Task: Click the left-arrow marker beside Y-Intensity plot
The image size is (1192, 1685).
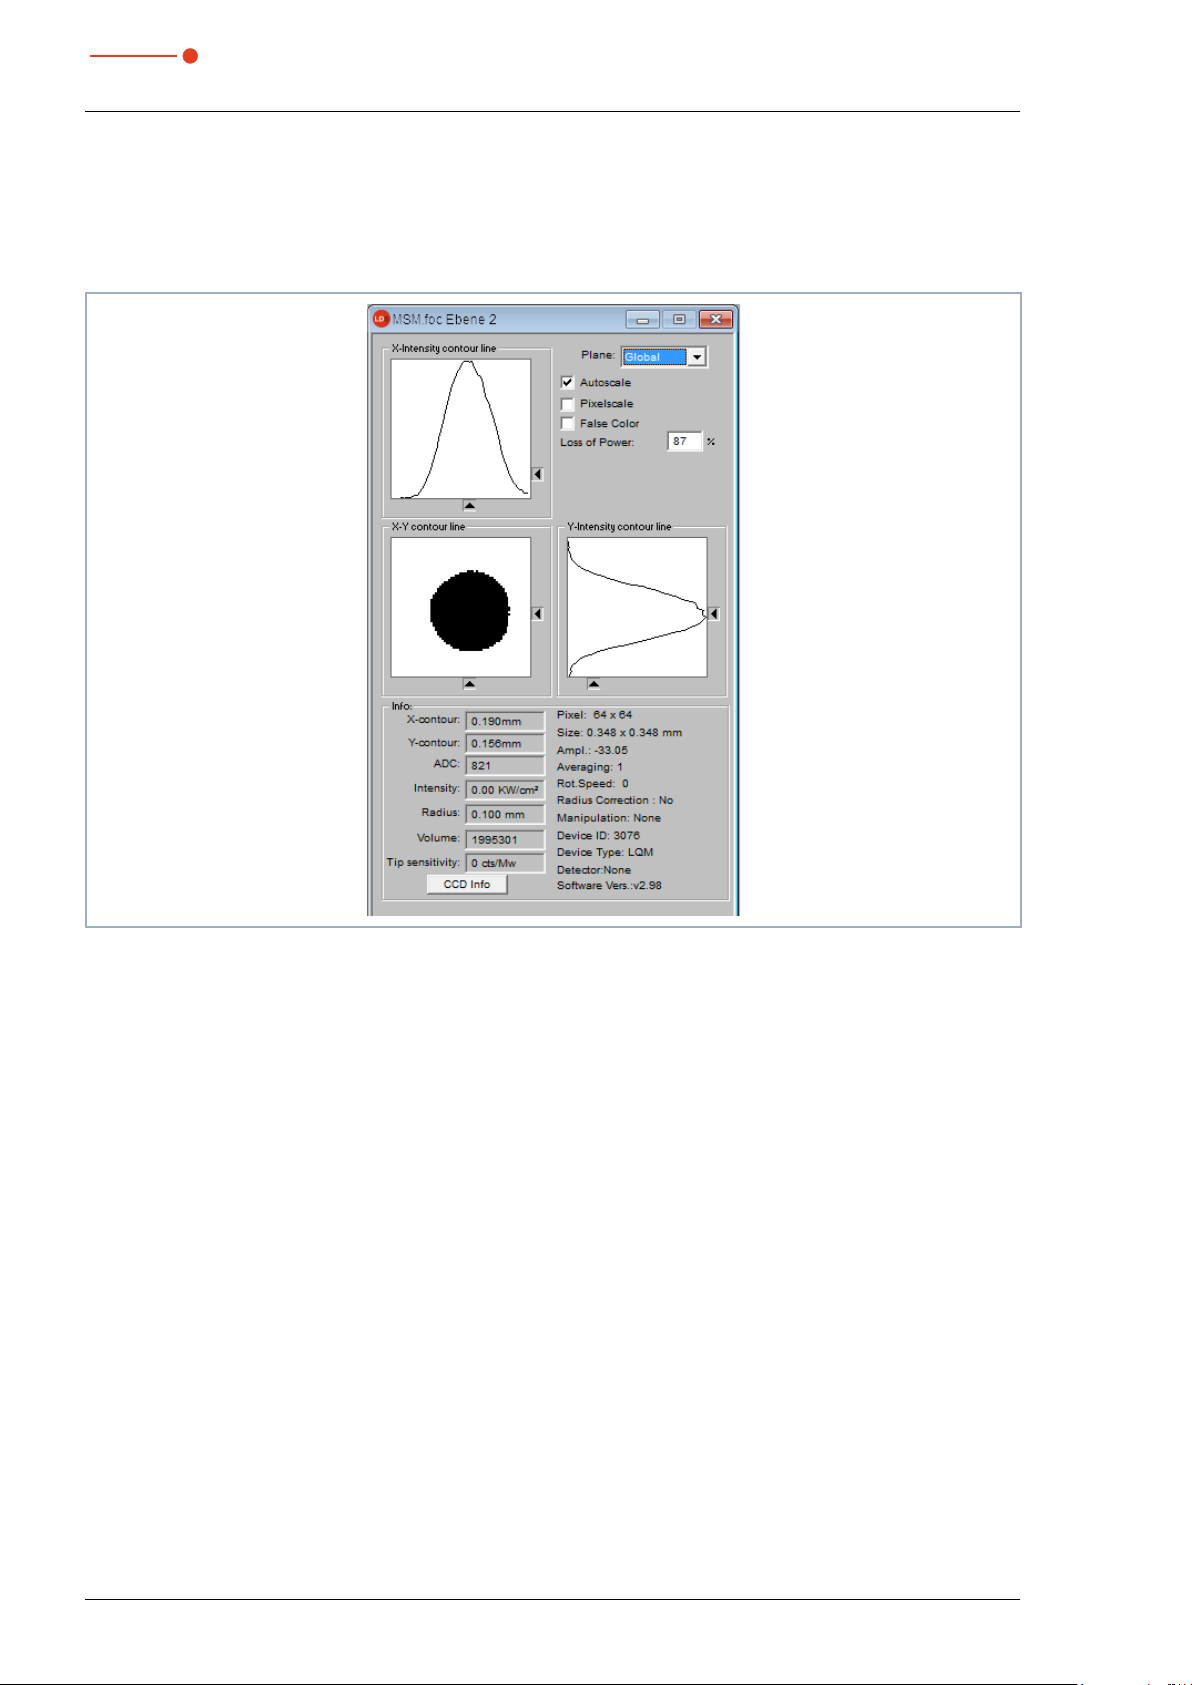Action: click(x=713, y=613)
